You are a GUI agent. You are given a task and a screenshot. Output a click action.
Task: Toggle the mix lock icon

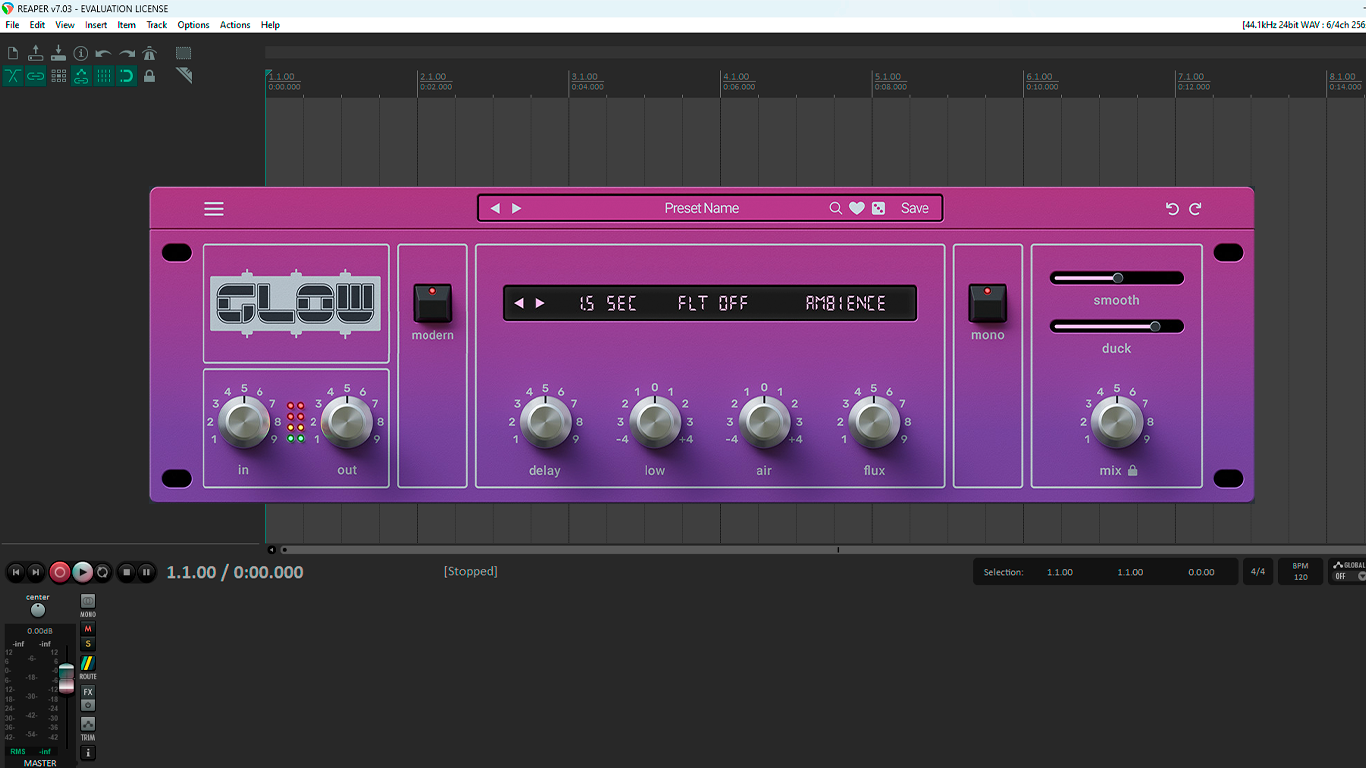[x=1133, y=470]
